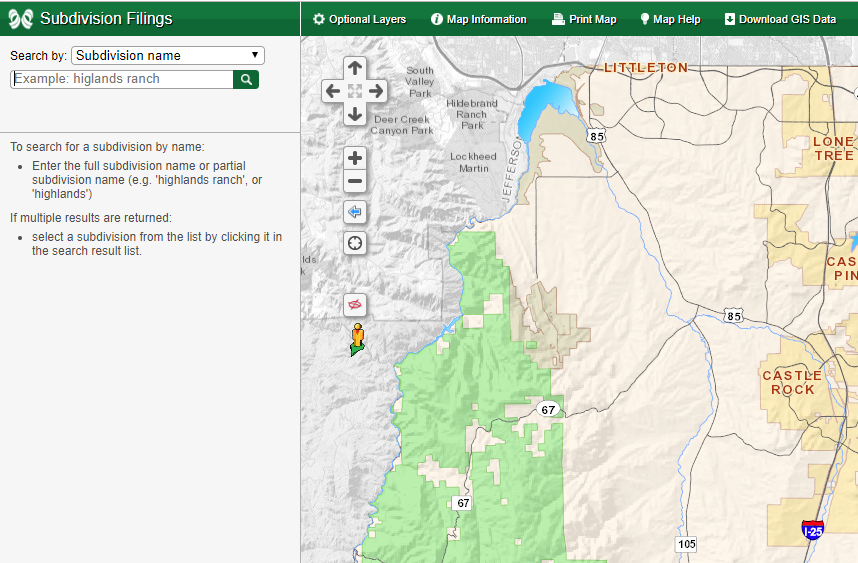This screenshot has height=563, width=858.
Task: Open the 'Search by' dropdown
Action: (x=167, y=56)
